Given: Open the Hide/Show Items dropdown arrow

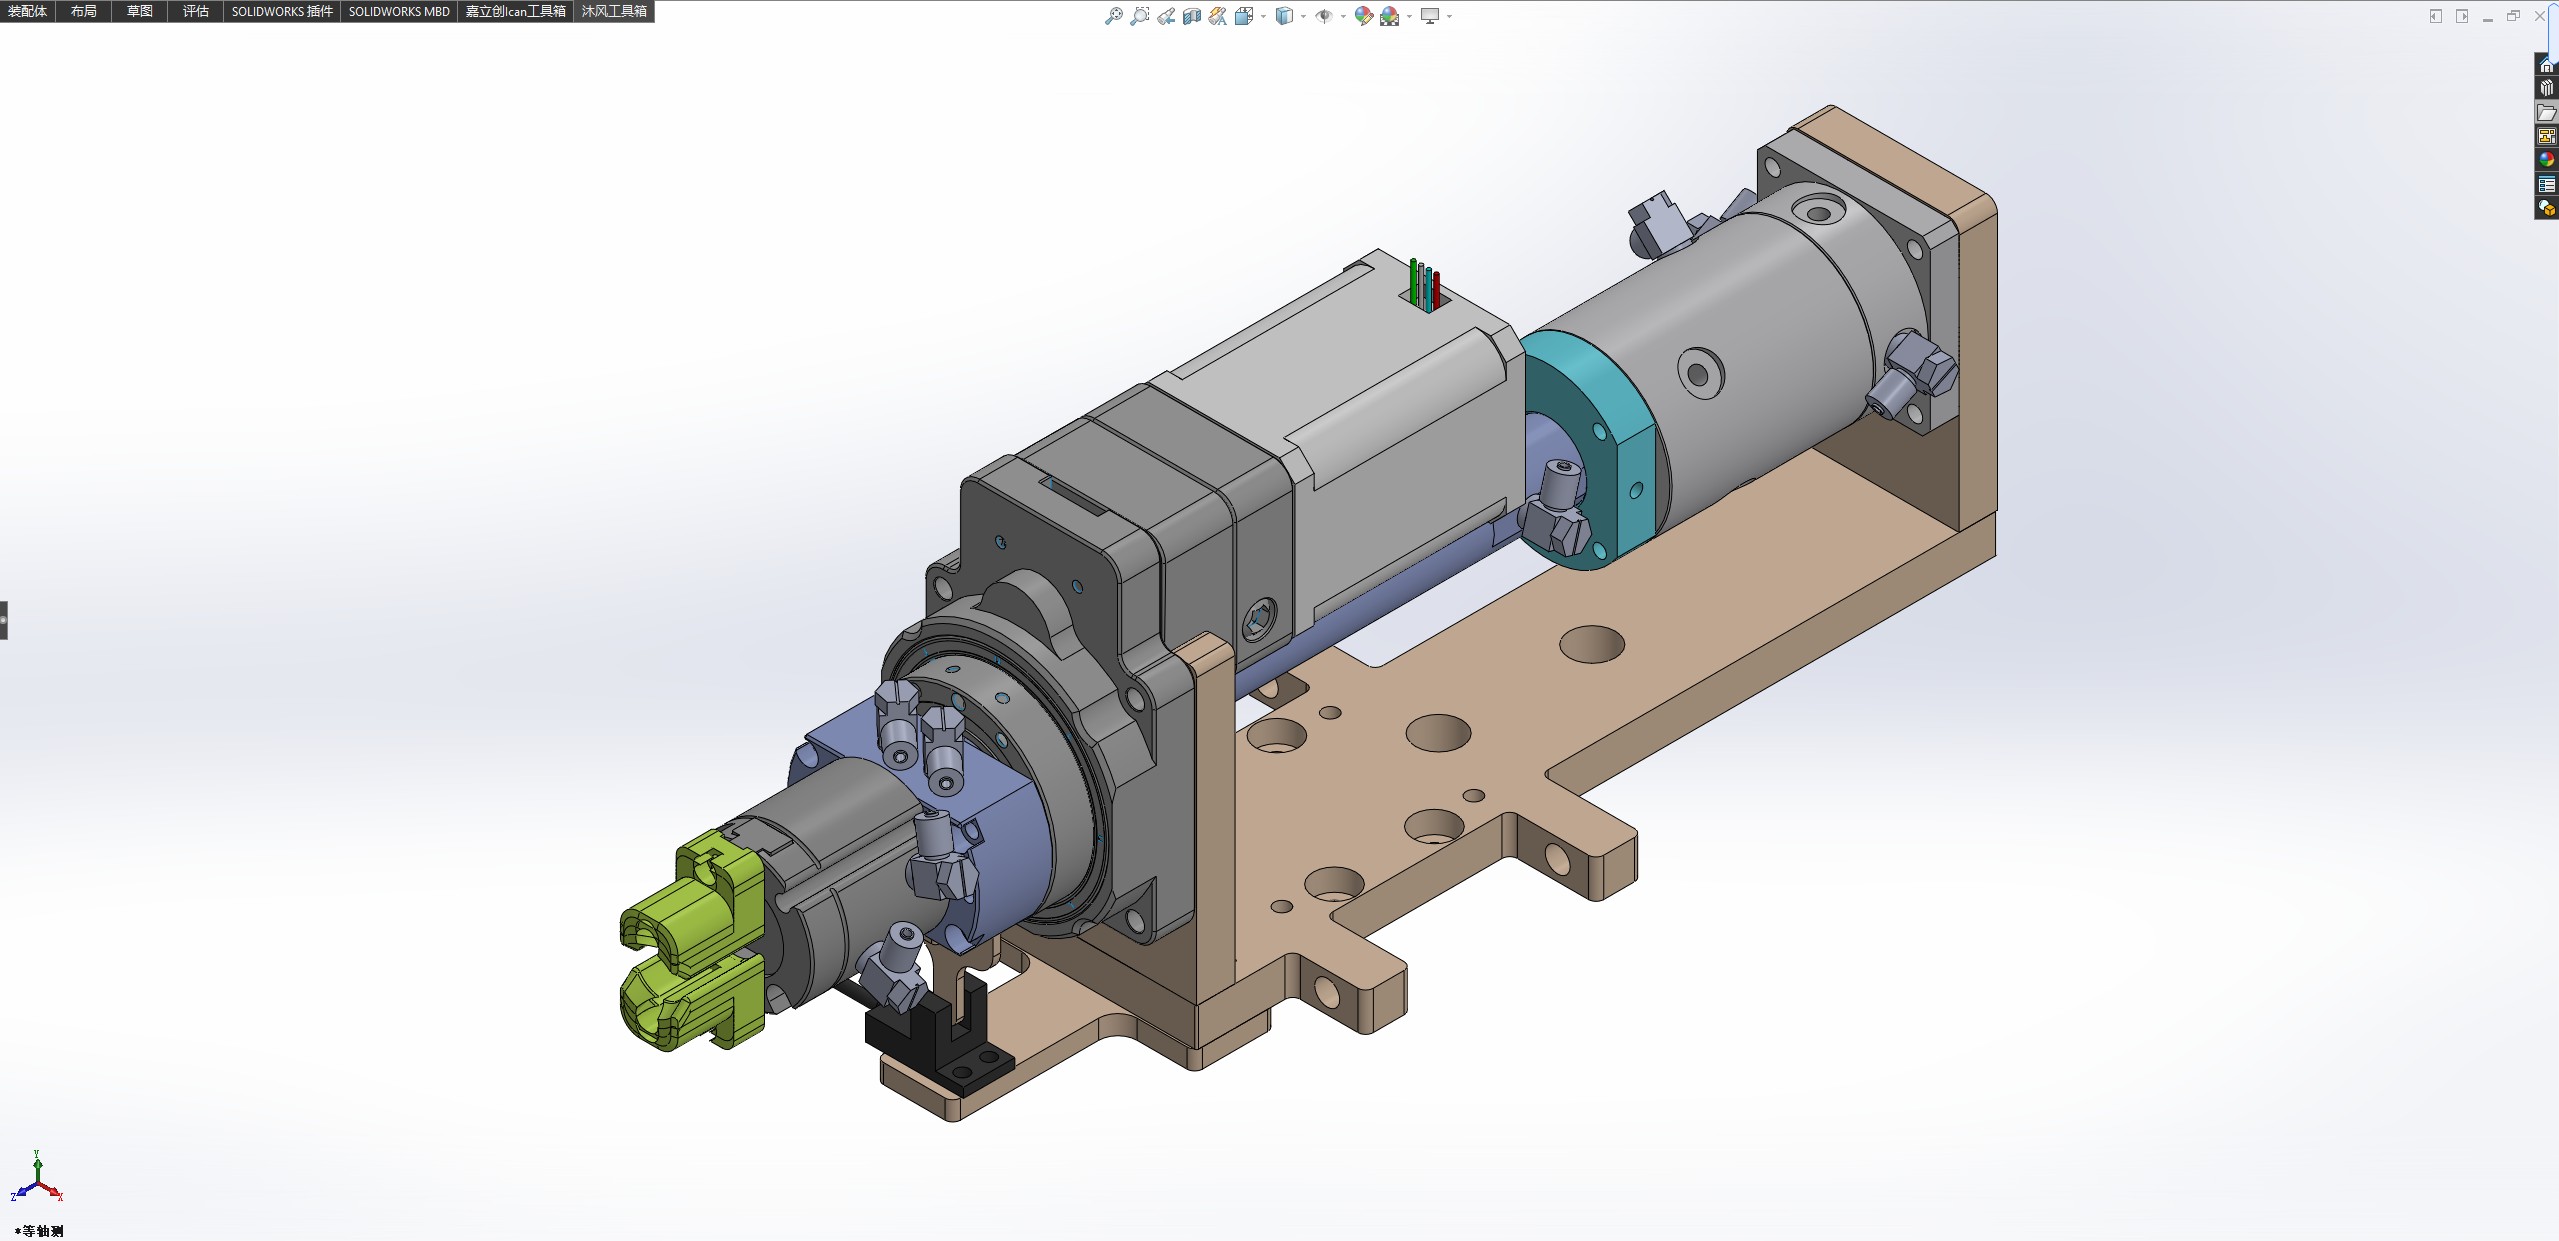Looking at the screenshot, I should pos(1342,16).
